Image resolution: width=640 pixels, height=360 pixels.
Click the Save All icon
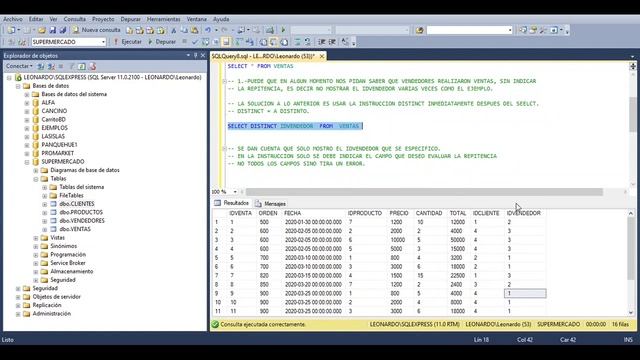(x=63, y=30)
